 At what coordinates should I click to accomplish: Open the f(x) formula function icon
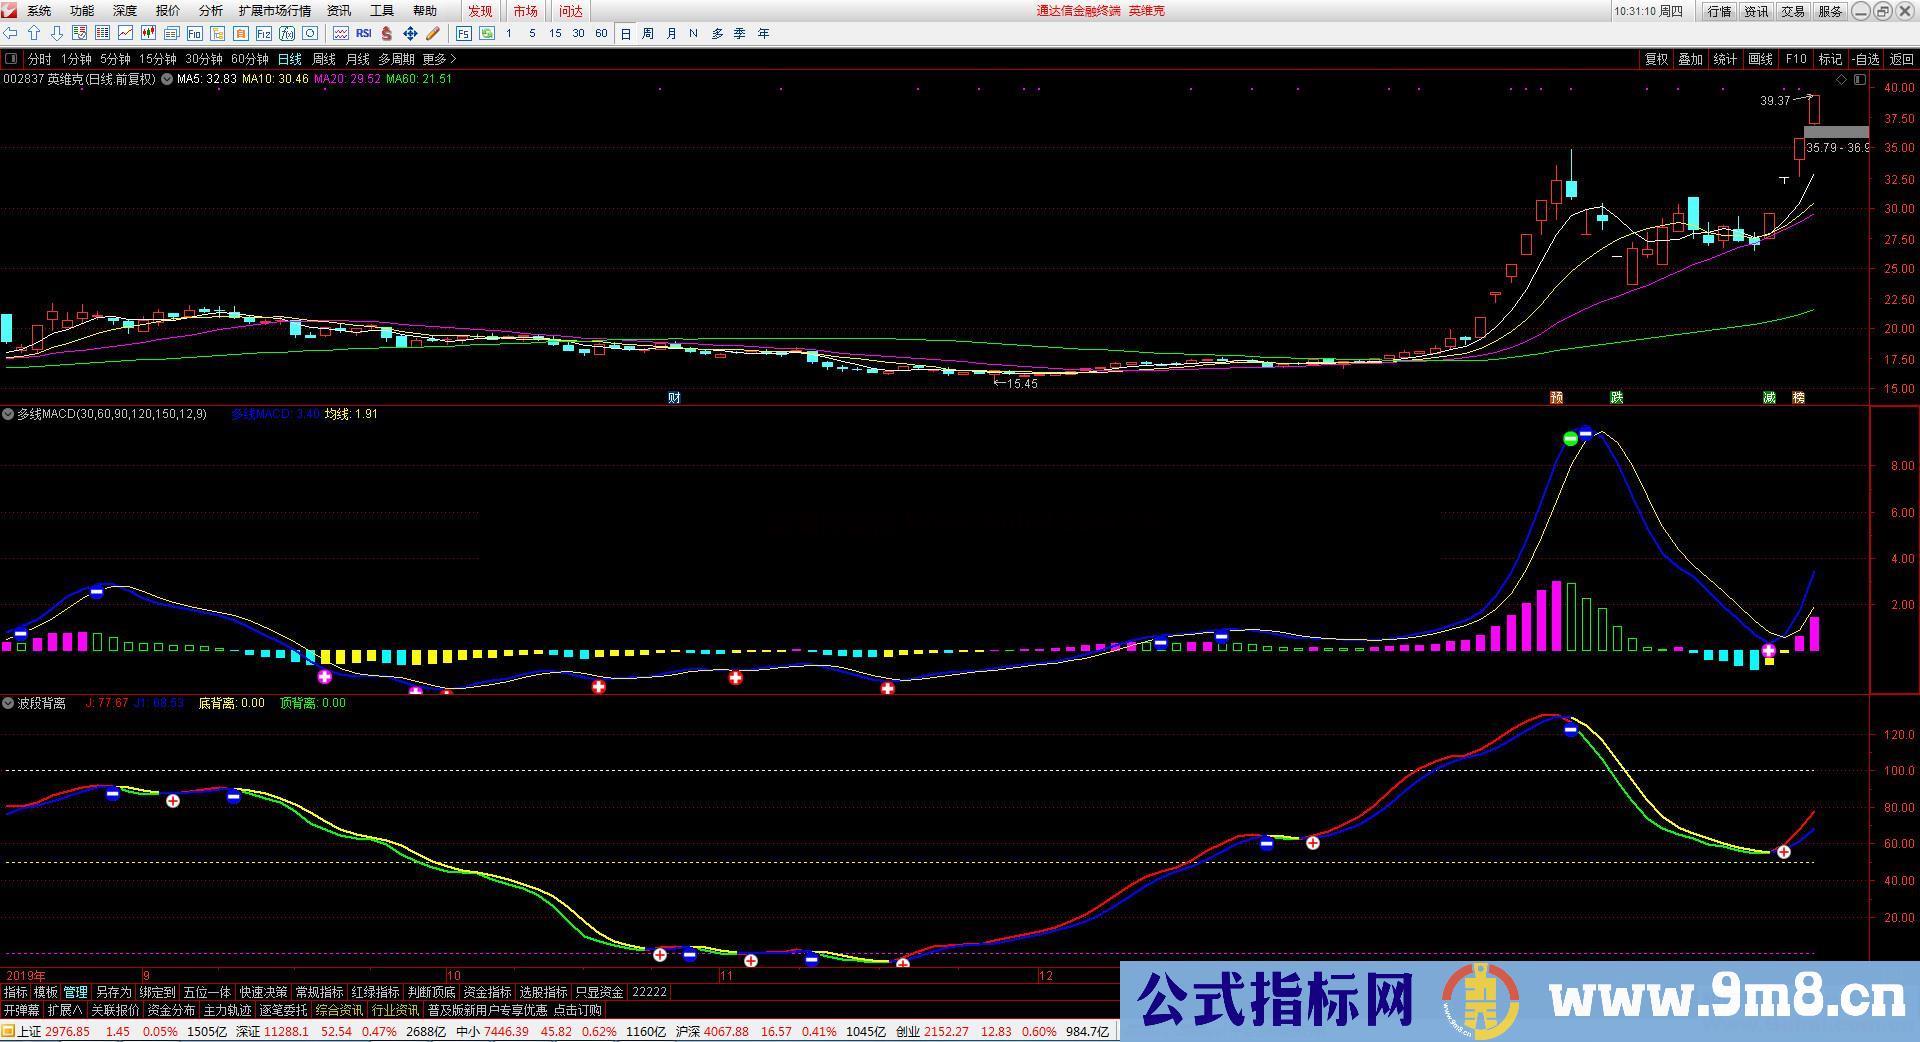[285, 33]
